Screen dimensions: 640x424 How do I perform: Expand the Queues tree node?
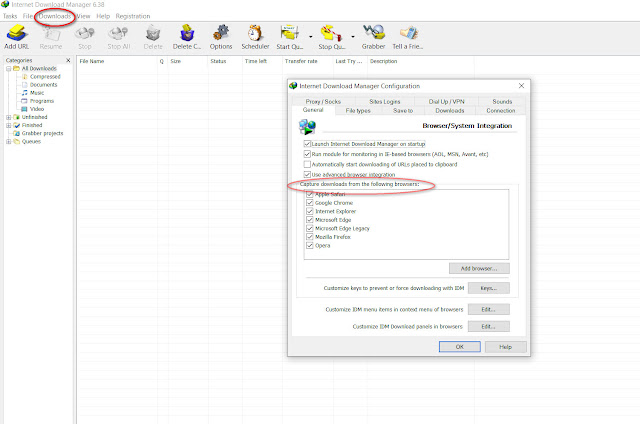[9, 142]
